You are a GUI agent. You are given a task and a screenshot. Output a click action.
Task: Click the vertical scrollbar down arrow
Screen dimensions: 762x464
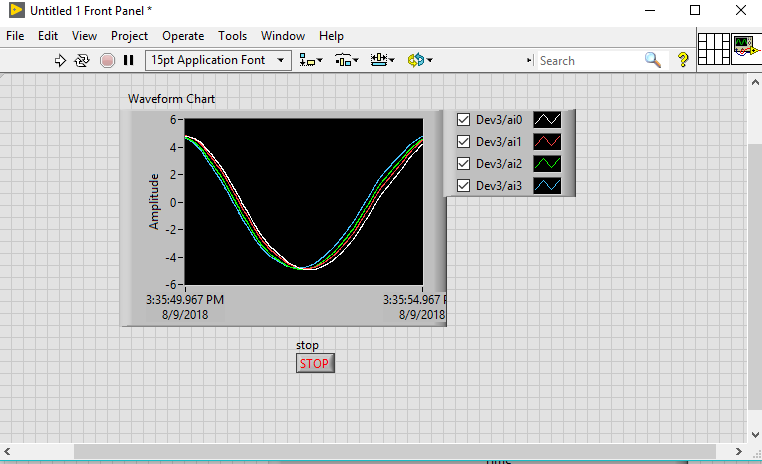click(755, 435)
